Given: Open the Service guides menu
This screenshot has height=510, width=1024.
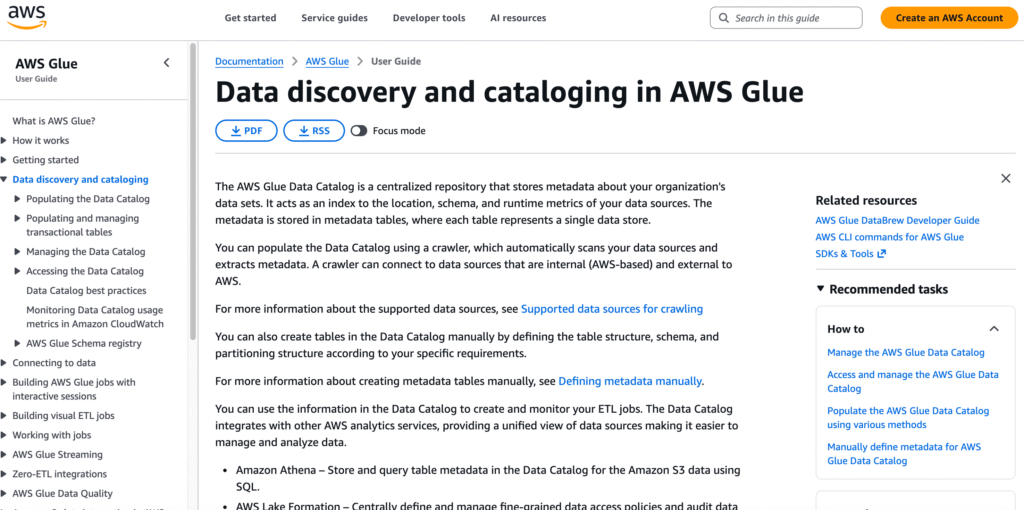Looking at the screenshot, I should pos(334,18).
